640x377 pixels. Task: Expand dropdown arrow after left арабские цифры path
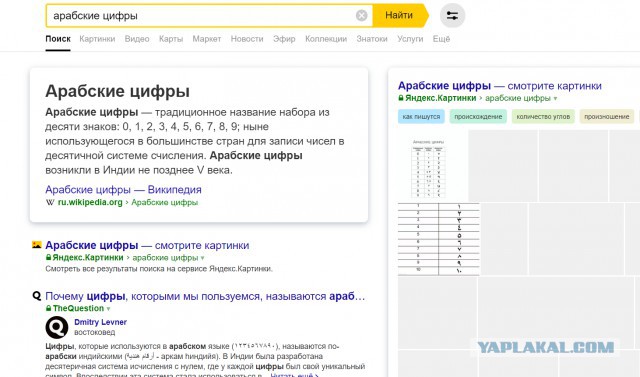click(202, 258)
